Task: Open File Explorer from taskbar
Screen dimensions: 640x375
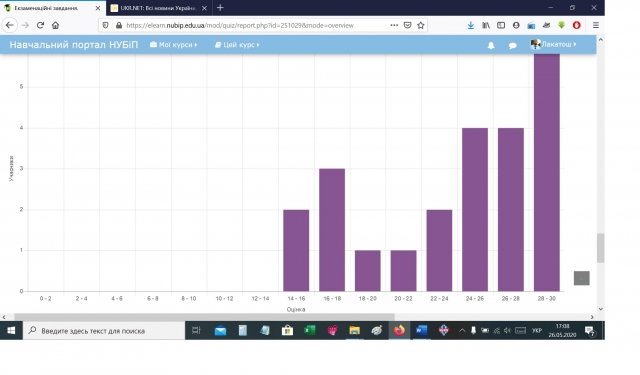Action: (x=354, y=331)
